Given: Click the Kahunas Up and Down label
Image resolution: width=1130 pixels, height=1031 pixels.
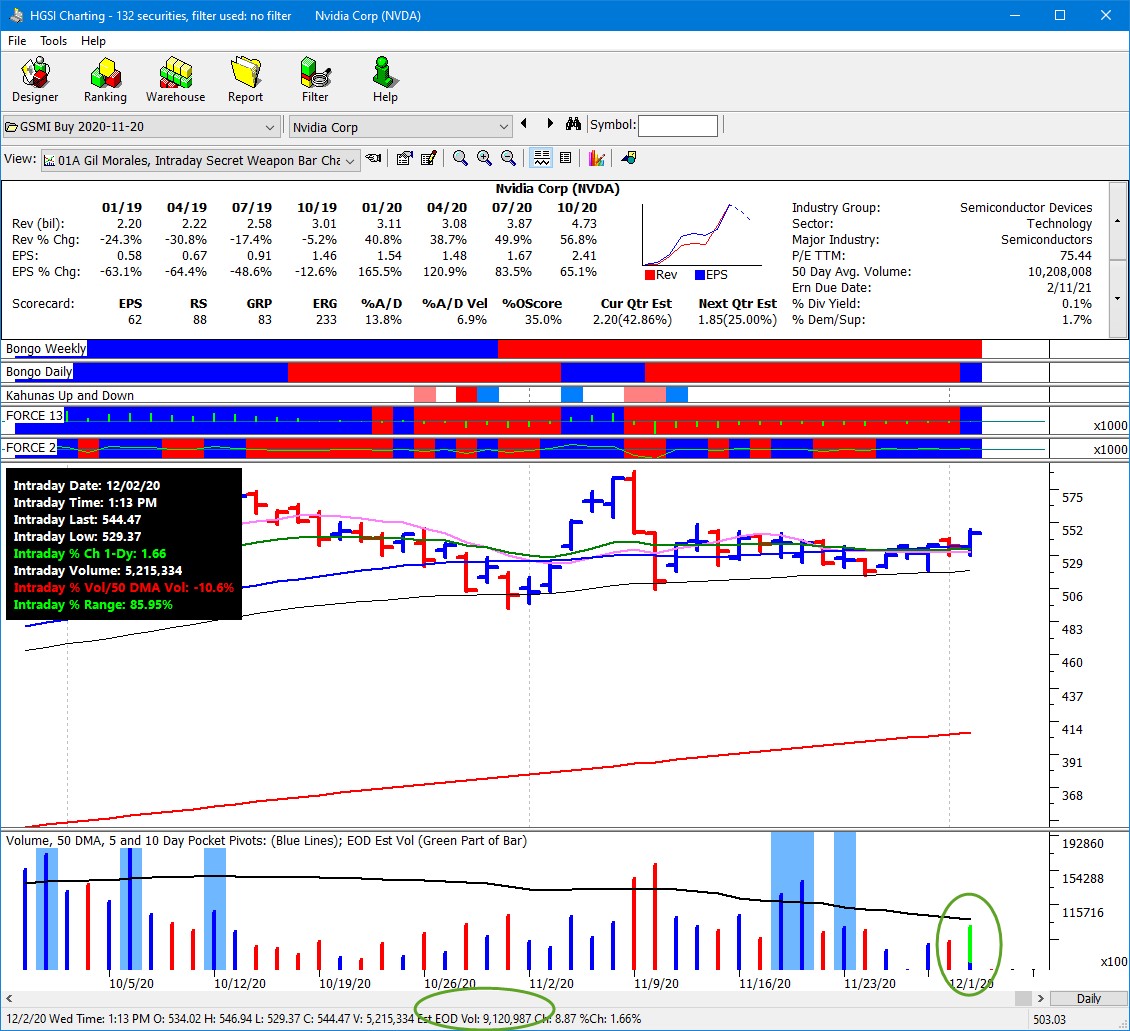Looking at the screenshot, I should 70,396.
